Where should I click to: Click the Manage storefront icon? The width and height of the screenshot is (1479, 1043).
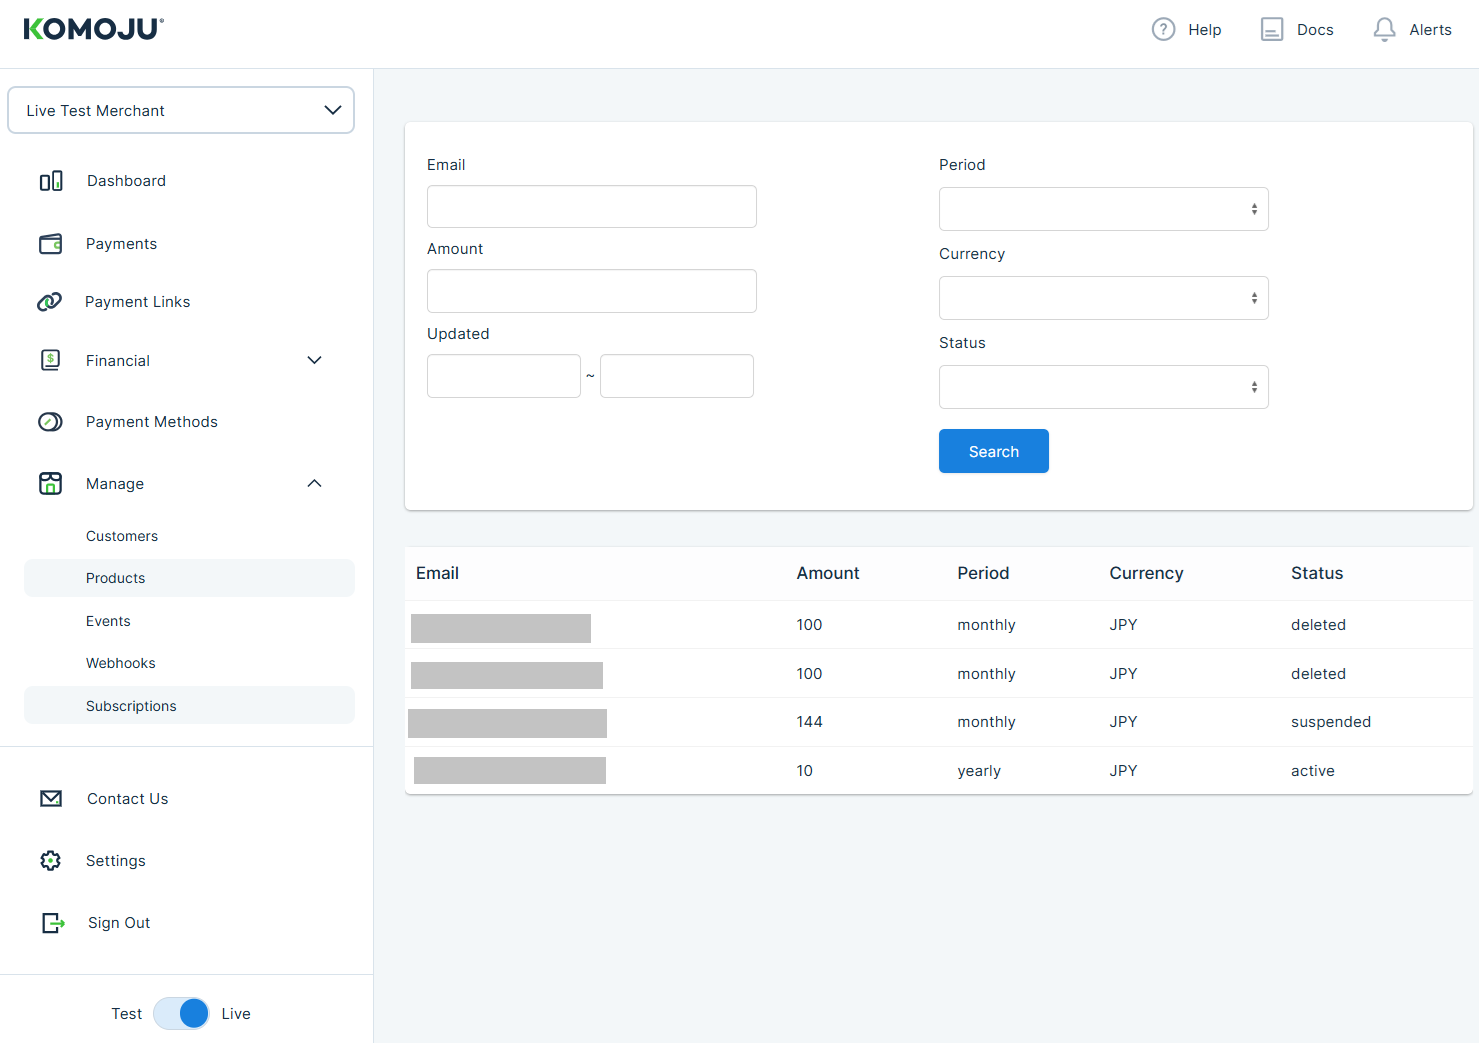pos(50,484)
